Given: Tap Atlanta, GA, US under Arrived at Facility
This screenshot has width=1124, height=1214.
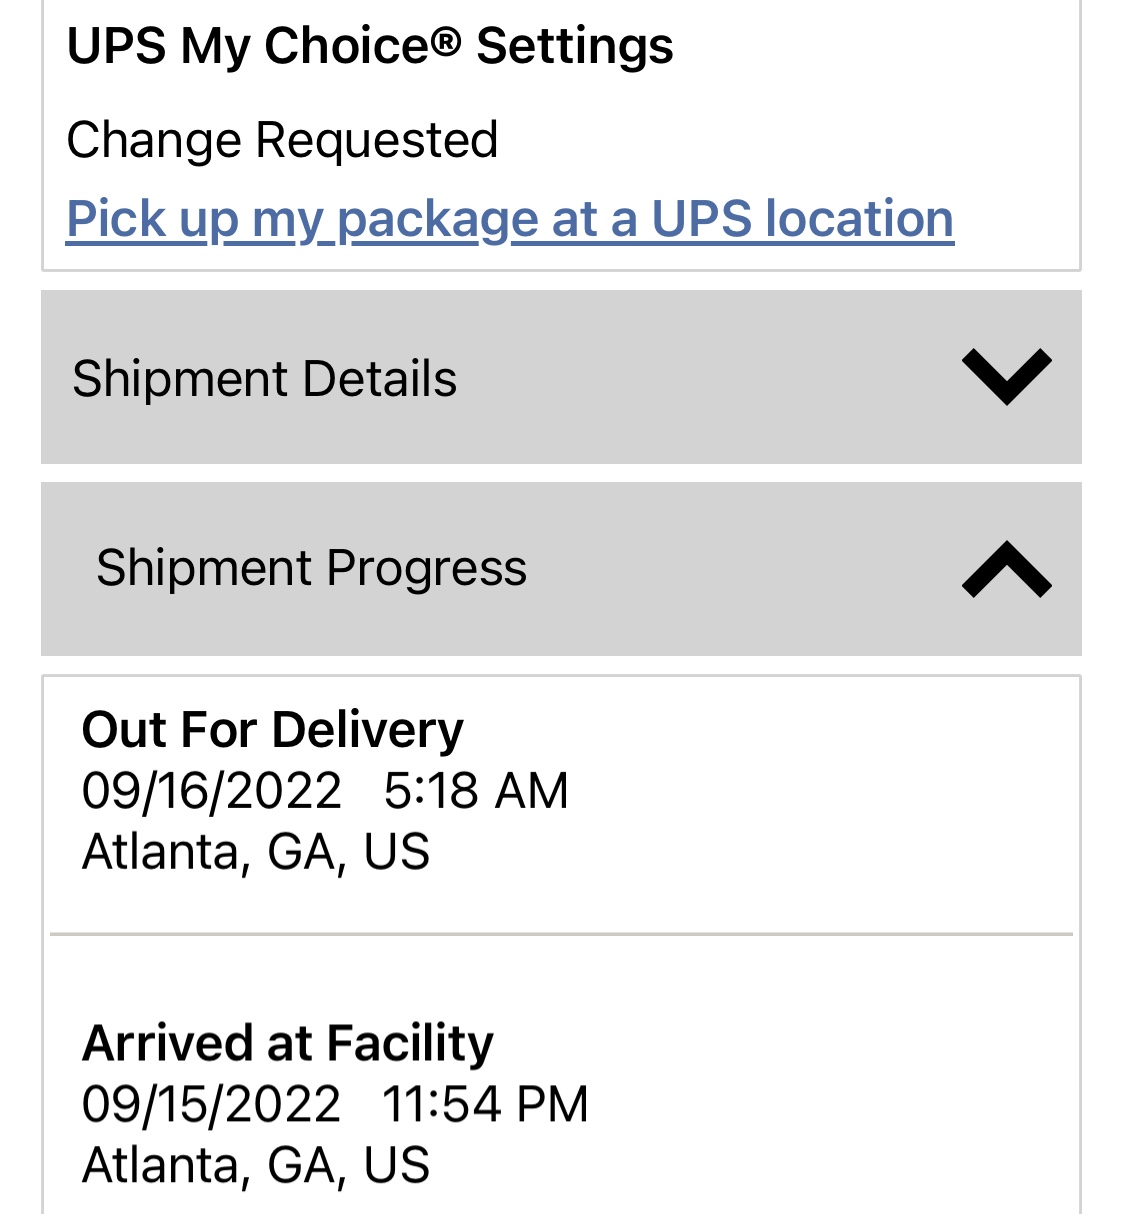Looking at the screenshot, I should coord(255,1166).
